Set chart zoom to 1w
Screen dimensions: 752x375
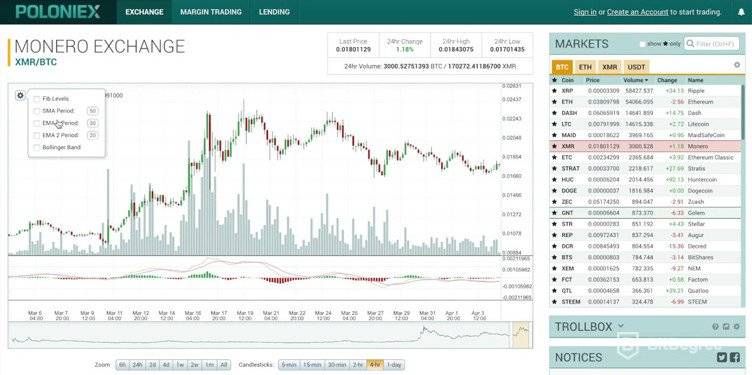click(x=180, y=365)
